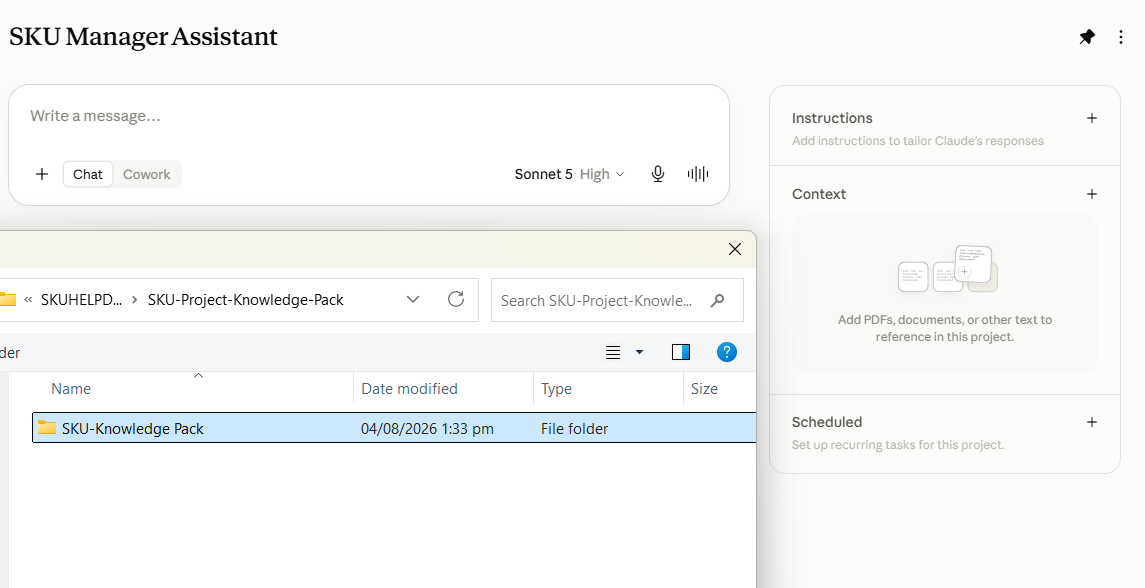1145x588 pixels.
Task: Refresh the file explorer folder view
Action: (x=456, y=299)
